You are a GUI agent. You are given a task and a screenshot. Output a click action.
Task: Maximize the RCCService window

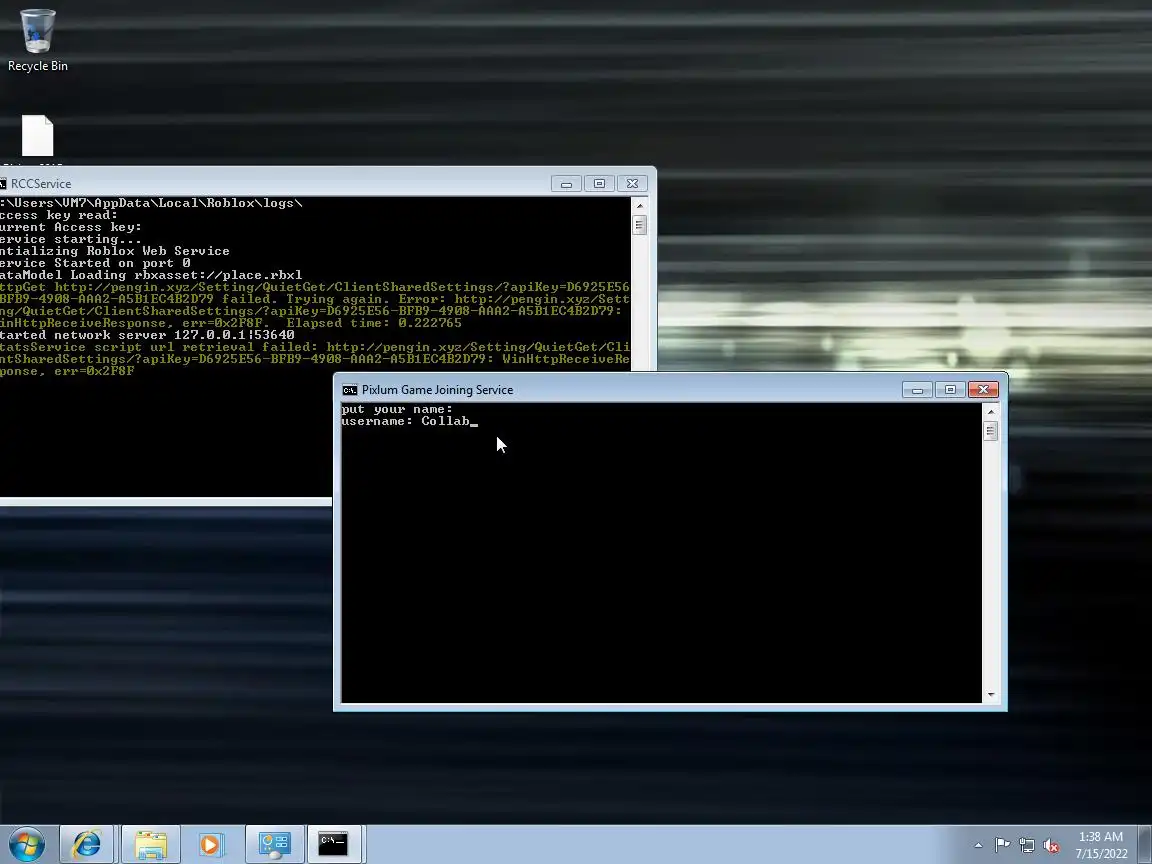point(599,184)
